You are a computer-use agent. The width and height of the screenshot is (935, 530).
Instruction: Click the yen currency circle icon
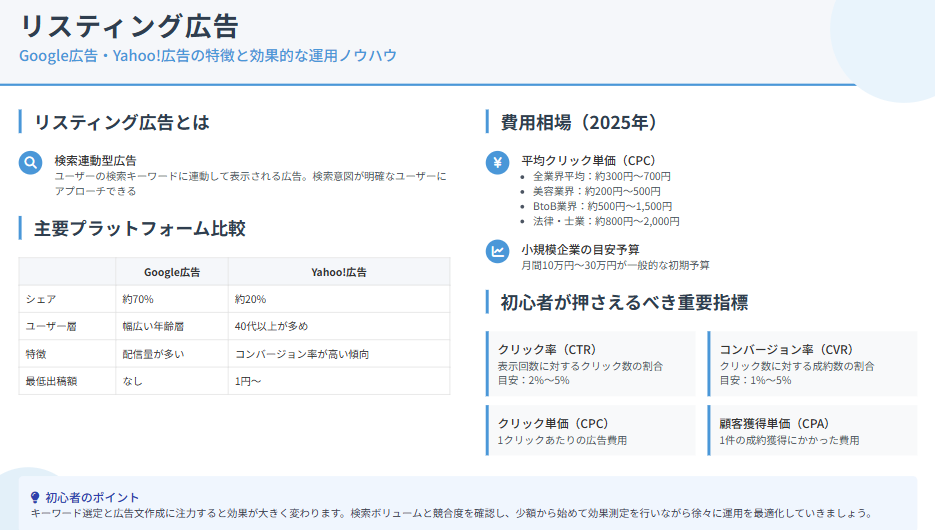click(497, 163)
